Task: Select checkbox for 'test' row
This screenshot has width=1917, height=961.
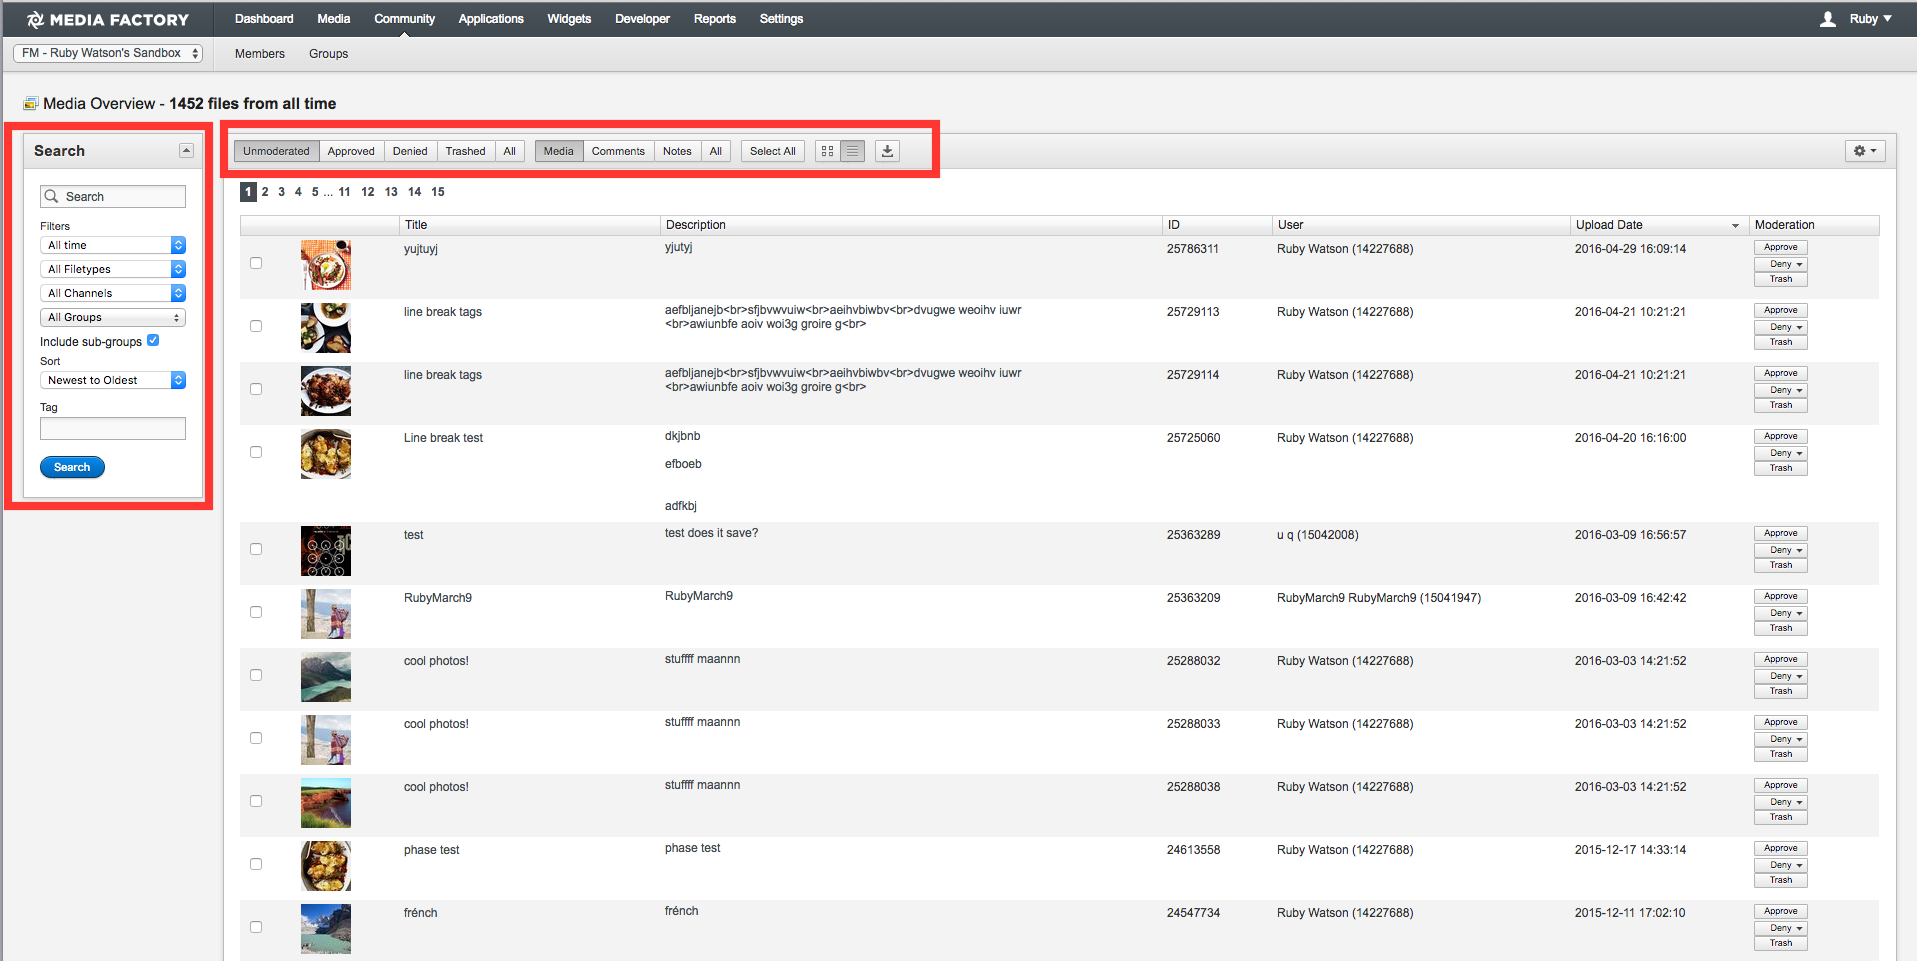Action: pos(256,549)
